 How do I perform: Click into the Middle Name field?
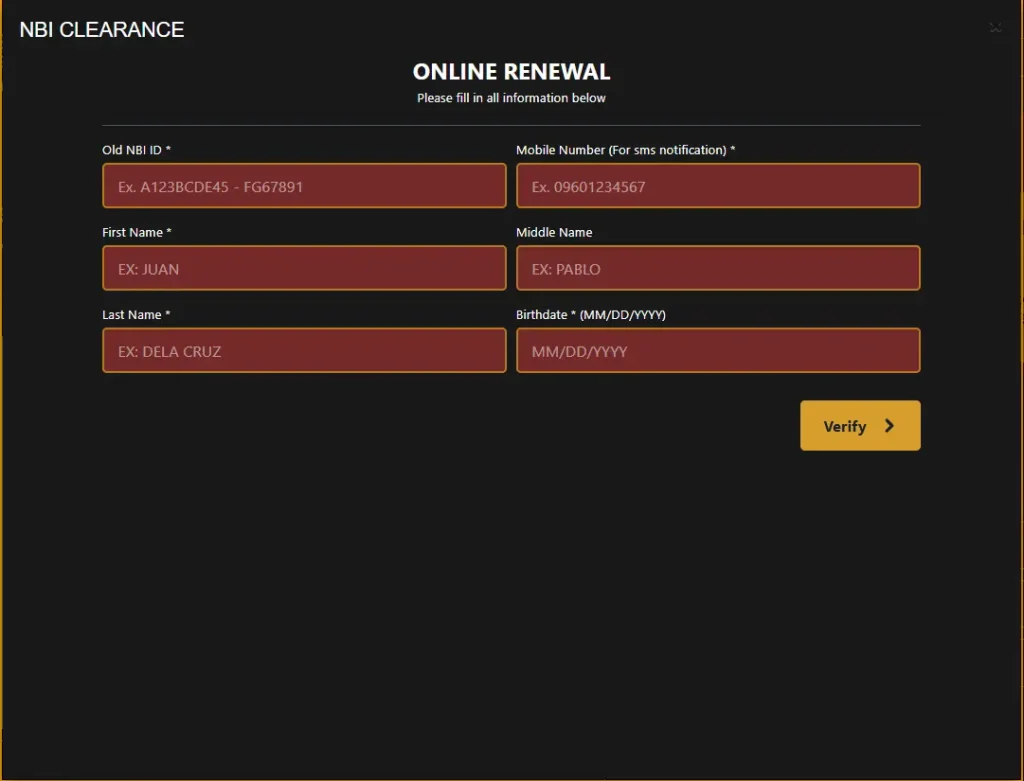718,268
